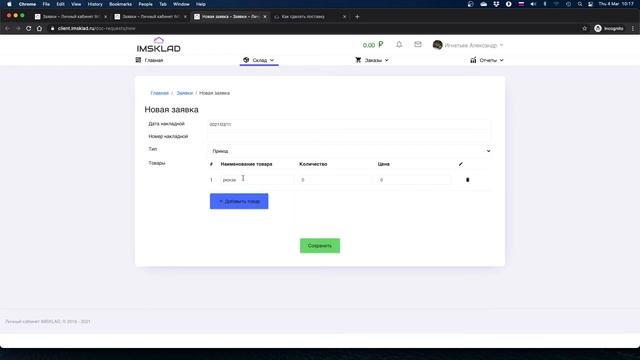Click Spotlight search icon in menu bar
Viewport: 640px width, 360px height.
click(580, 4)
